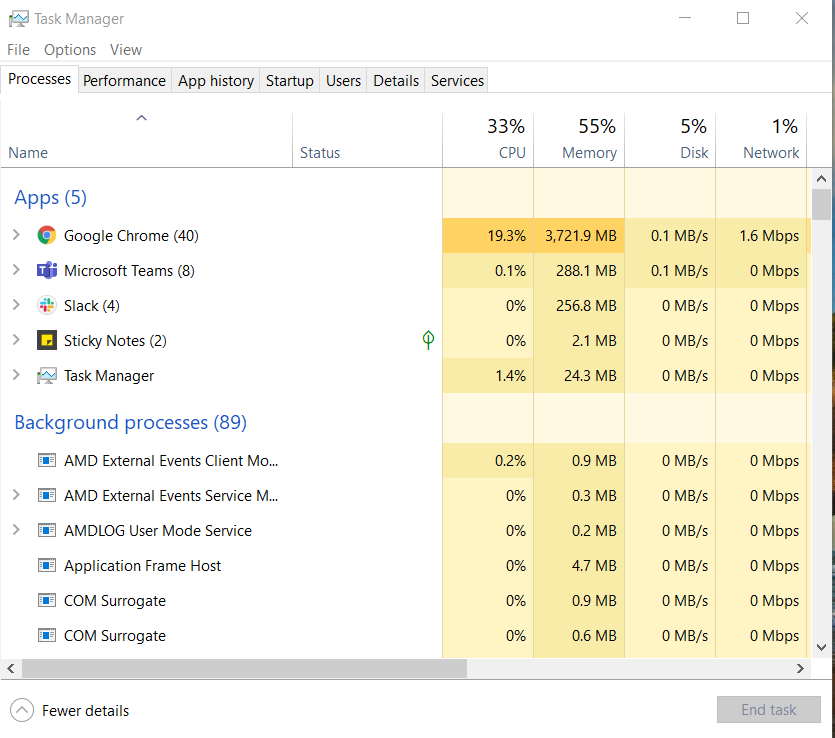Screen dimensions: 835x738
Task: Open the File menu
Action: (x=19, y=50)
